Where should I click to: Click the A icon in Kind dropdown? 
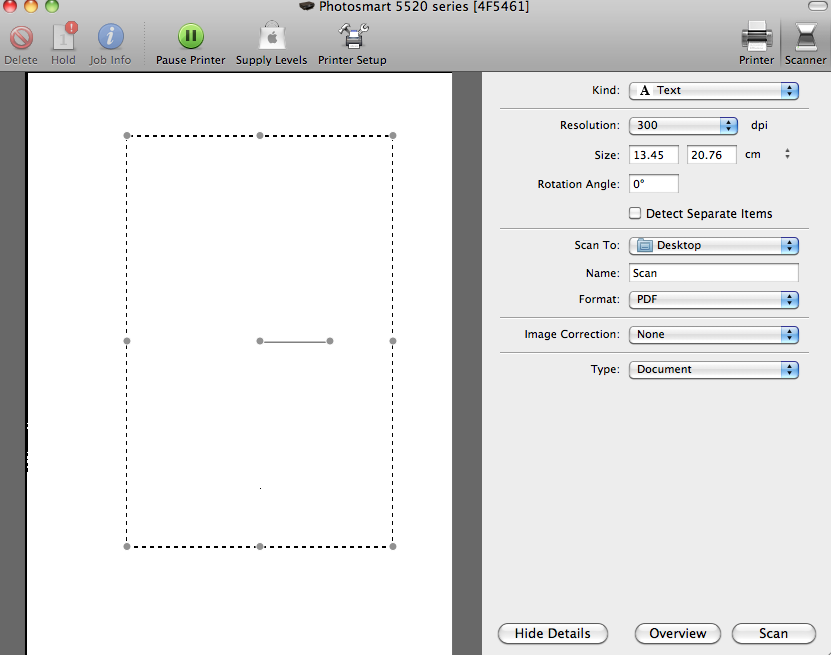point(644,91)
